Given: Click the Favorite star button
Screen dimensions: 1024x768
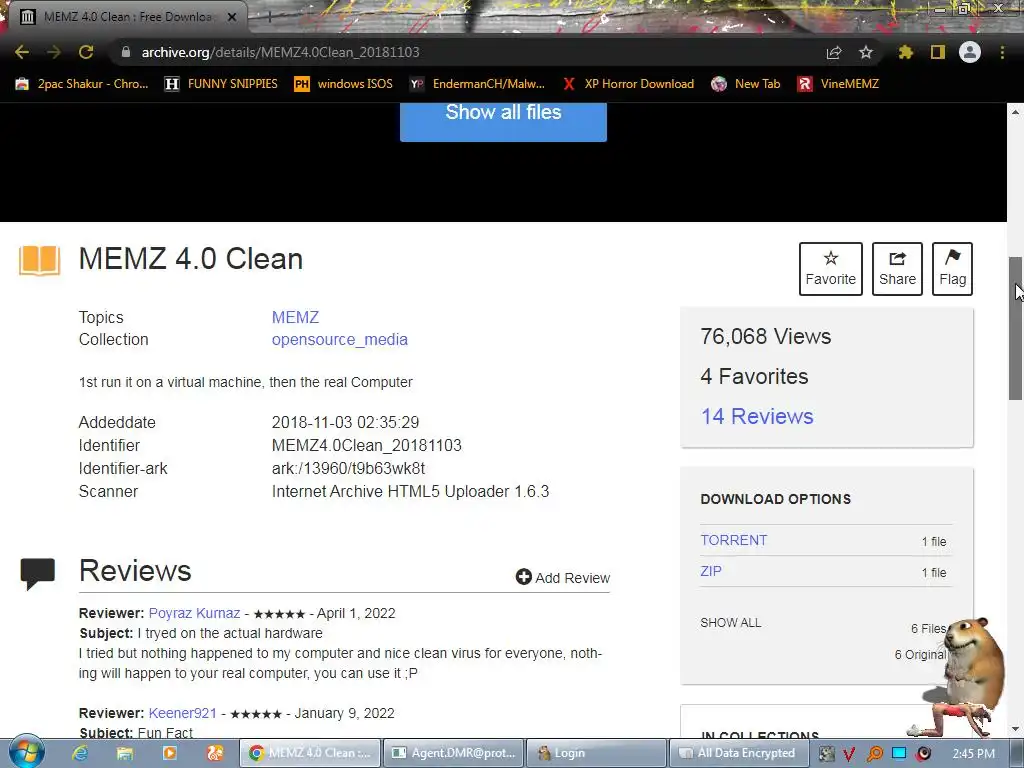Looking at the screenshot, I should tap(831, 268).
